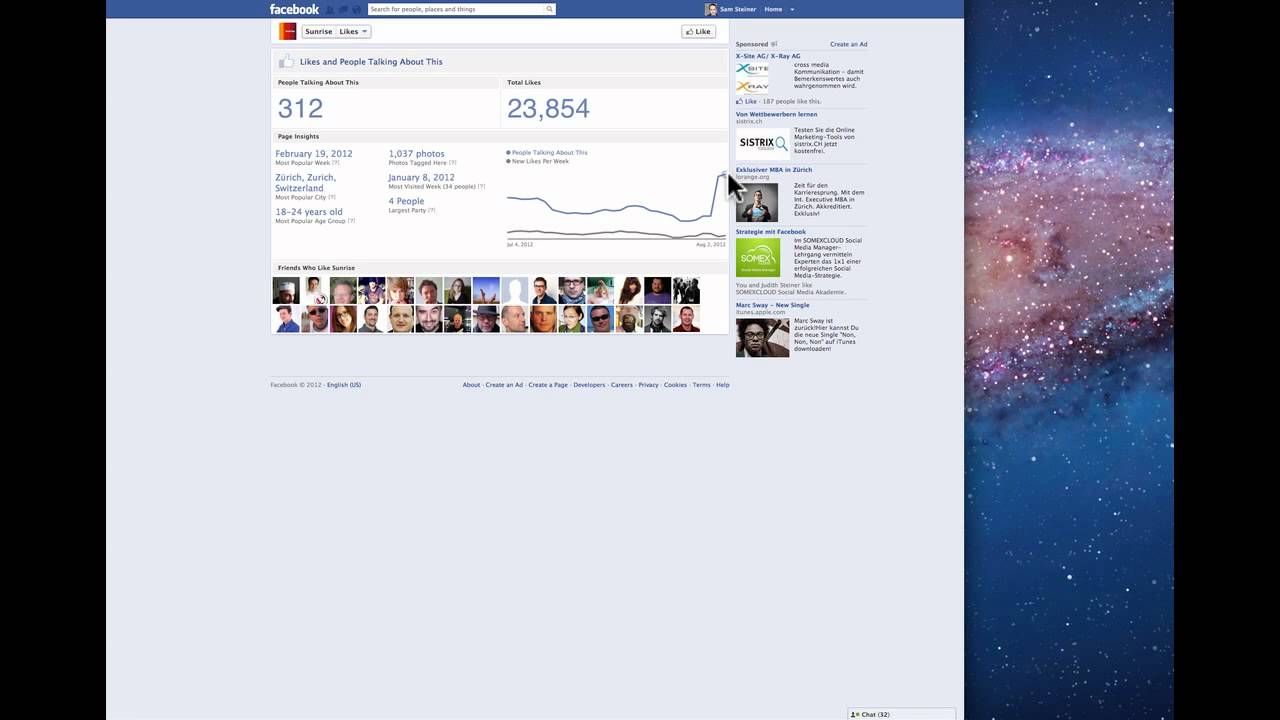Screen dimensions: 1280x720
Task: Open the X-Site AG/ X-Ray AG ad title
Action: coord(768,56)
